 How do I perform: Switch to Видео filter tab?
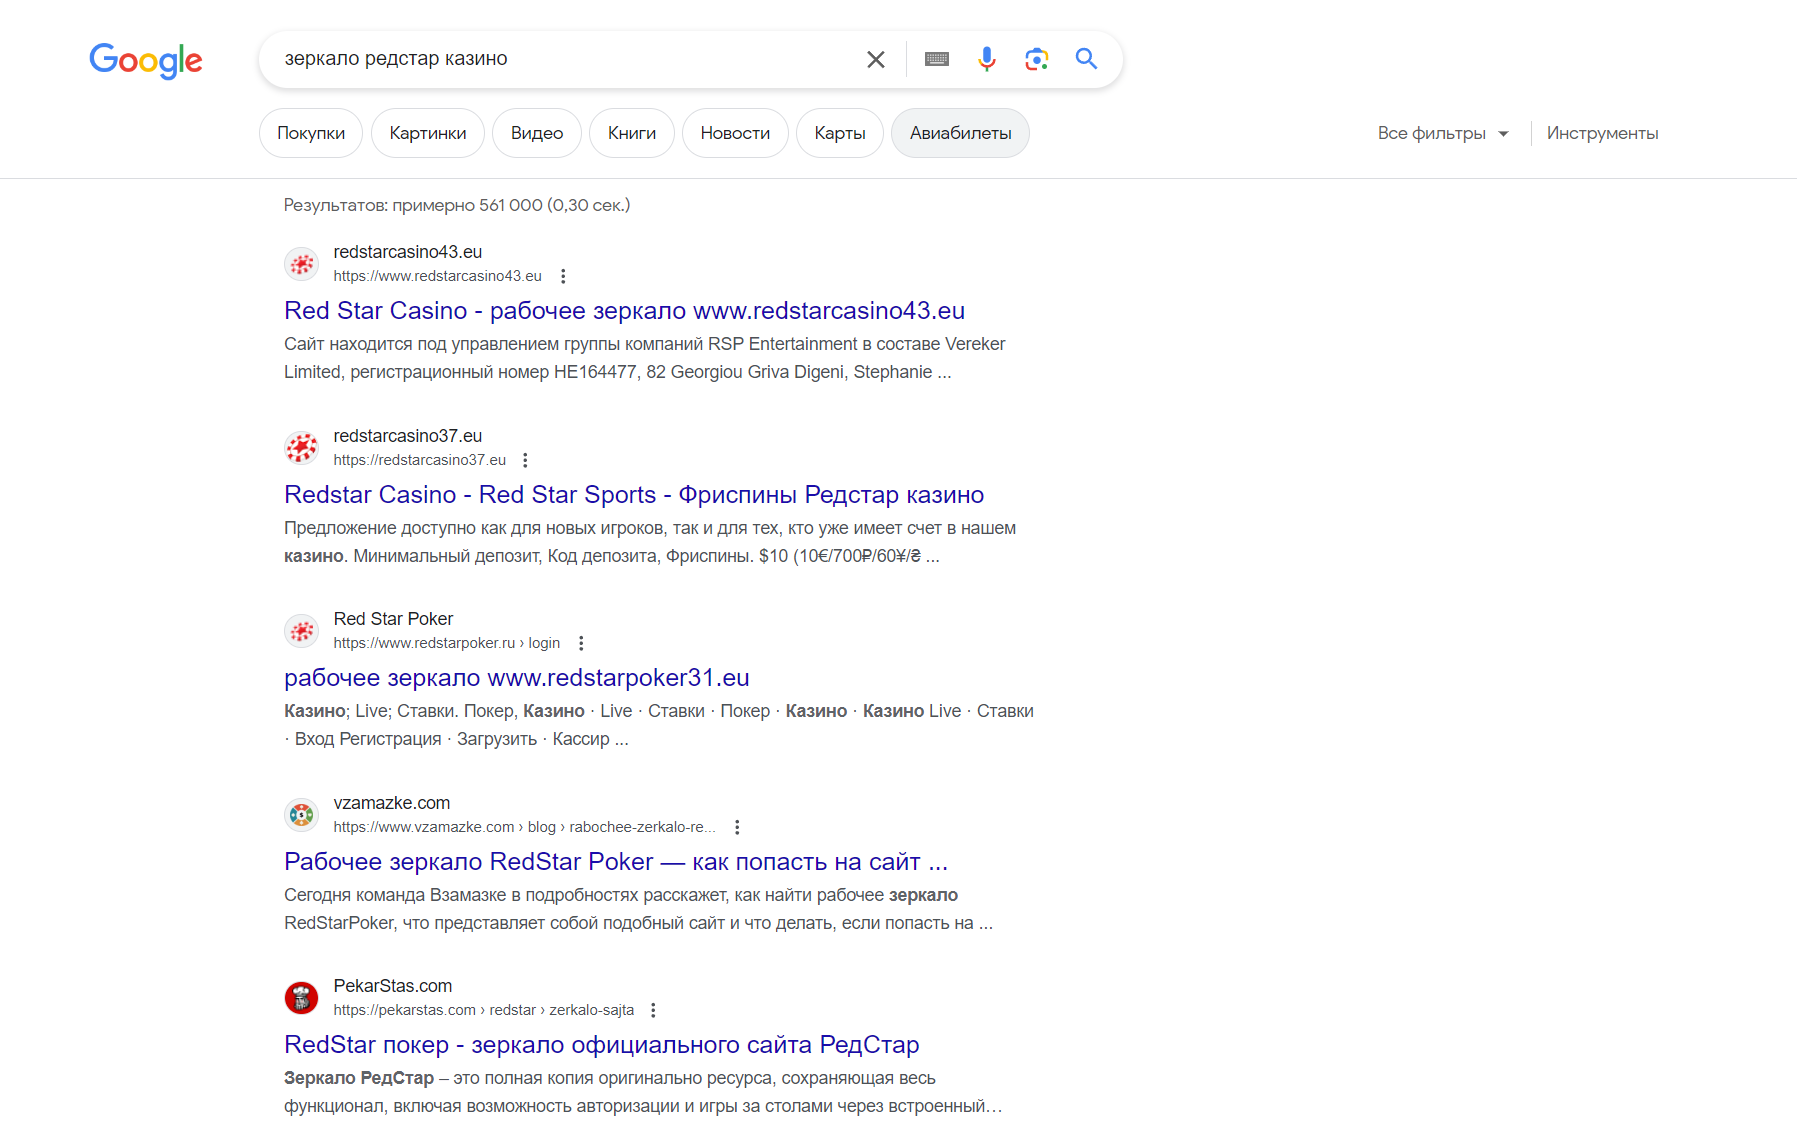click(537, 133)
